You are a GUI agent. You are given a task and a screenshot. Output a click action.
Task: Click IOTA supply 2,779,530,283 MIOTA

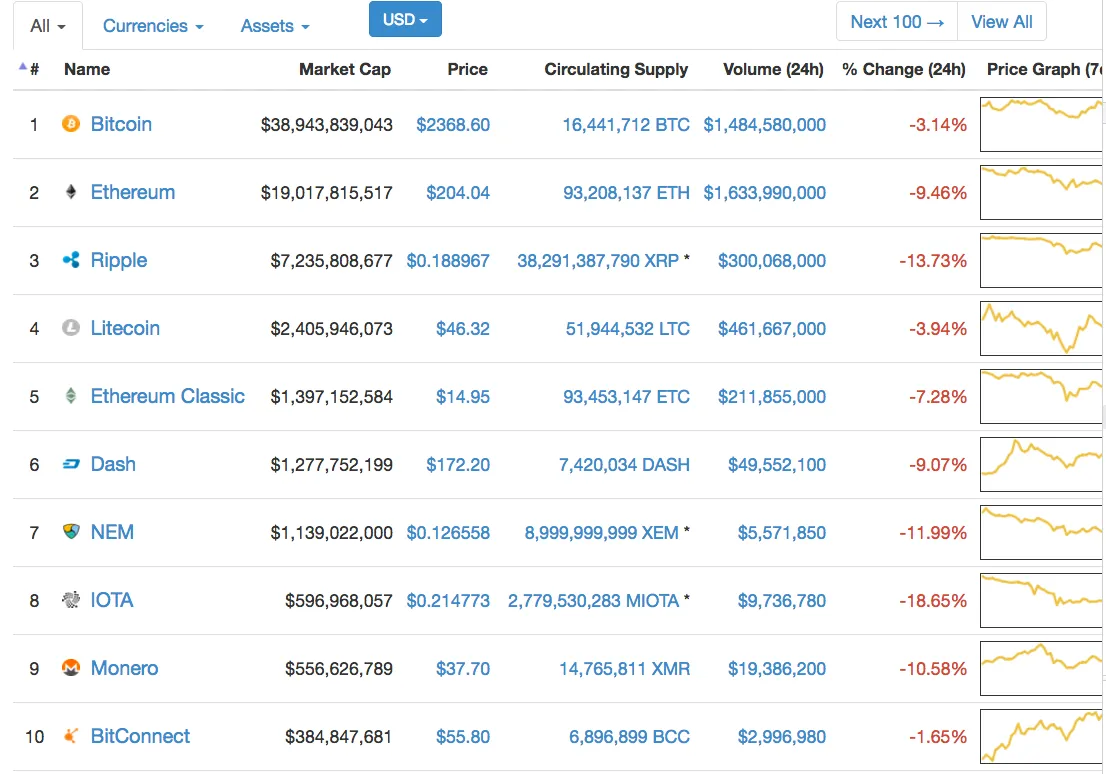(x=593, y=601)
